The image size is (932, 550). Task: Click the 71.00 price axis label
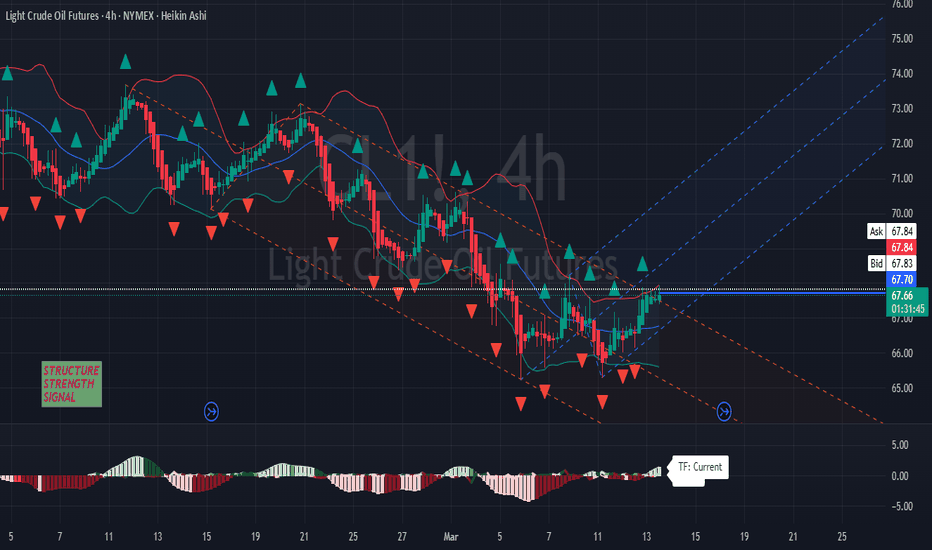902,179
